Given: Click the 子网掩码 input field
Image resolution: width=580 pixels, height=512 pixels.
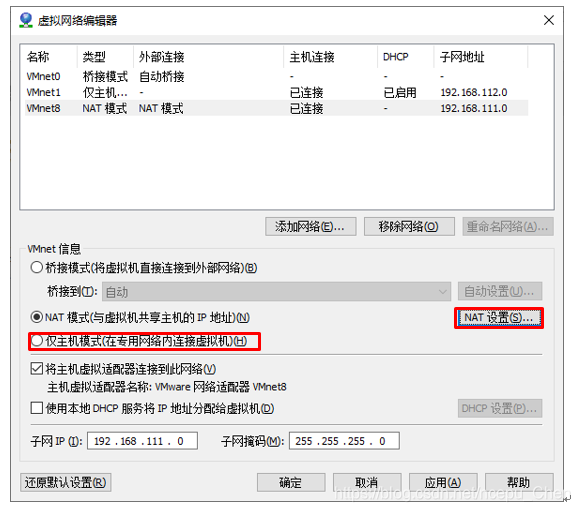Looking at the screenshot, I should 344,441.
